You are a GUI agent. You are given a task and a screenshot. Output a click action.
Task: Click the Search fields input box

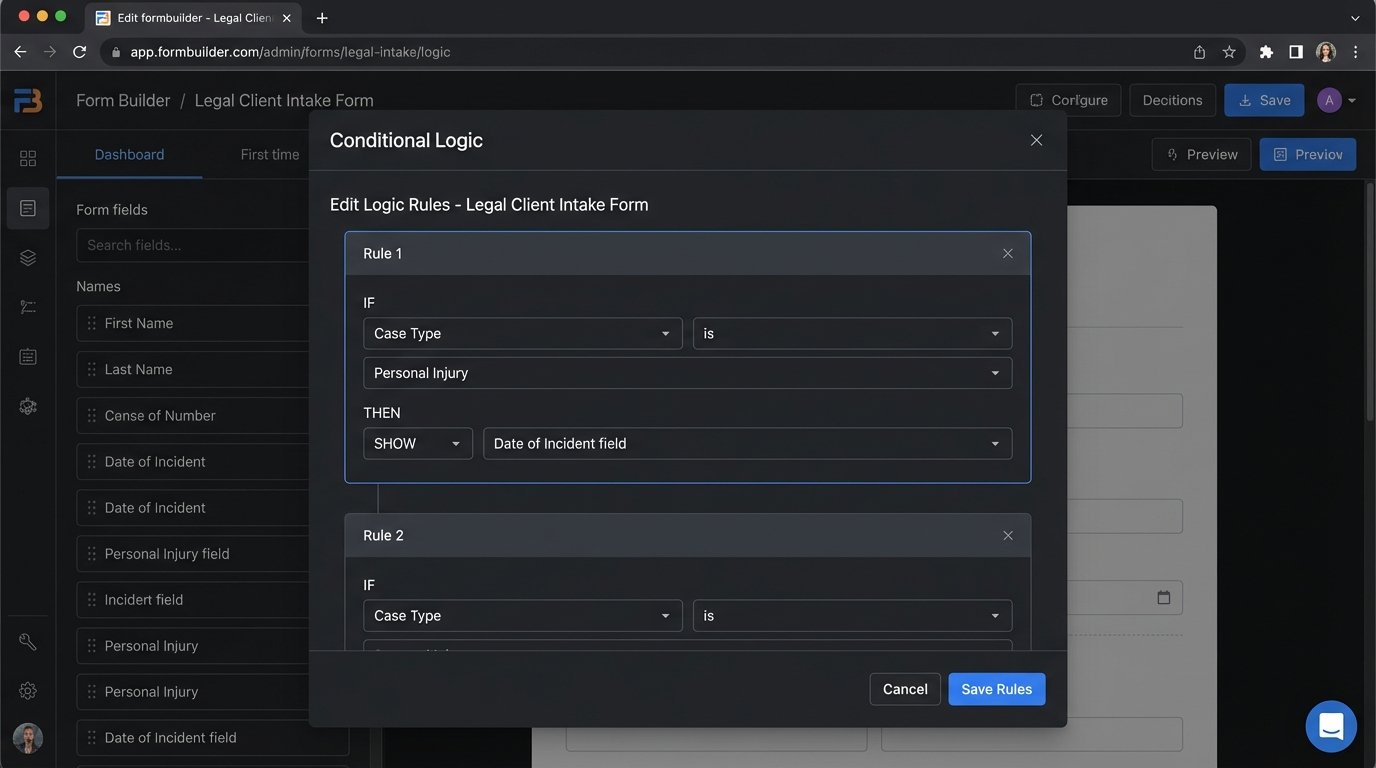click(x=193, y=245)
